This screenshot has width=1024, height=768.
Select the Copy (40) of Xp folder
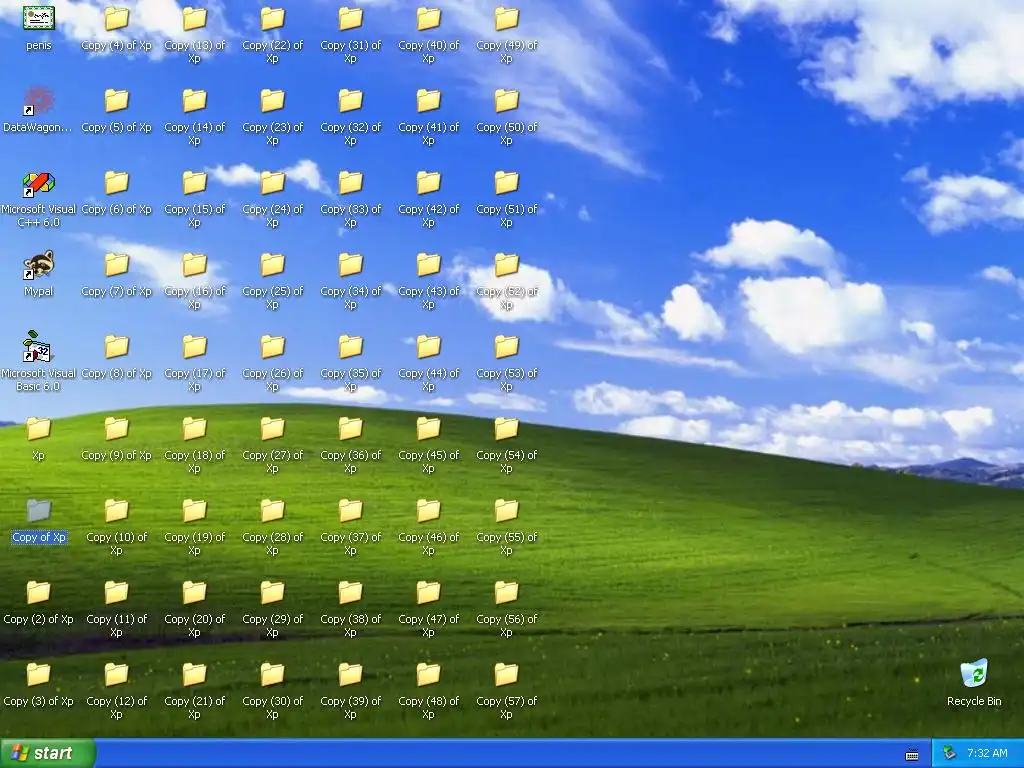(x=428, y=20)
